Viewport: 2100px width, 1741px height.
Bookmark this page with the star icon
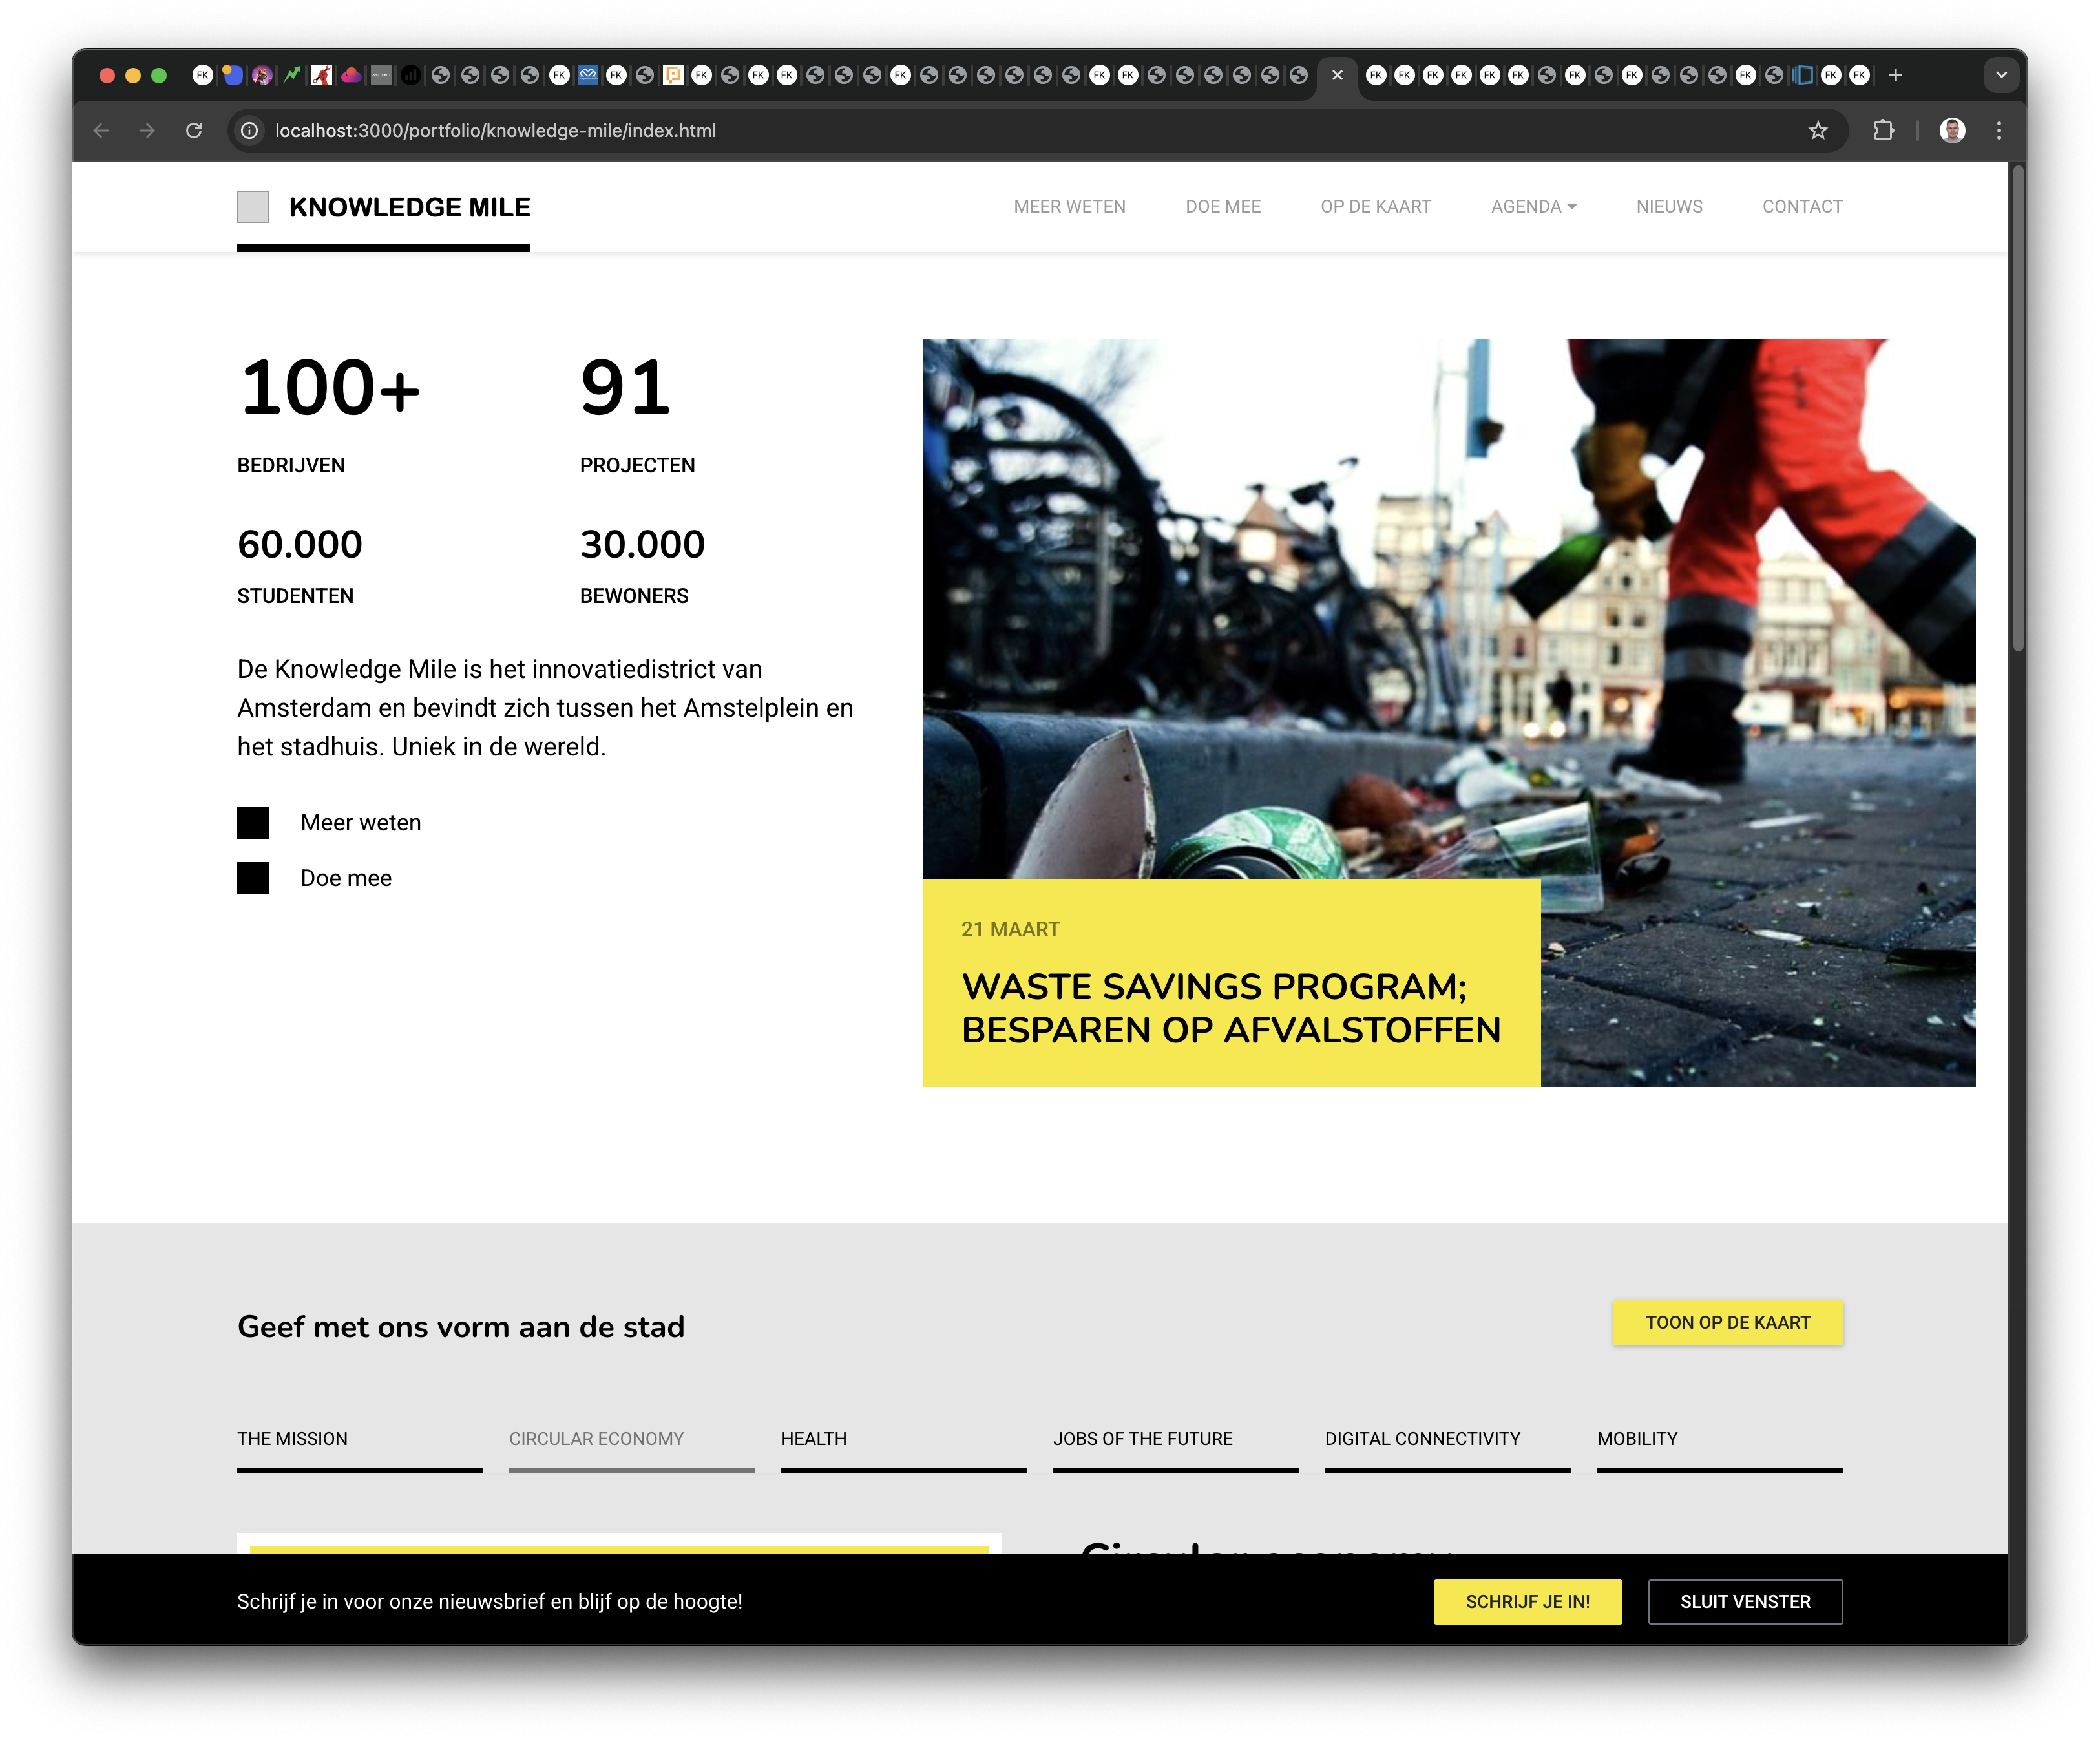pyautogui.click(x=1818, y=131)
